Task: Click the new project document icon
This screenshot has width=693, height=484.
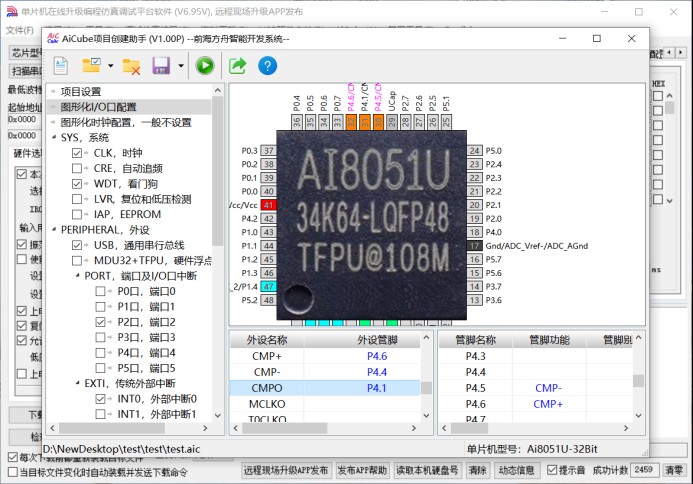Action: pyautogui.click(x=61, y=66)
